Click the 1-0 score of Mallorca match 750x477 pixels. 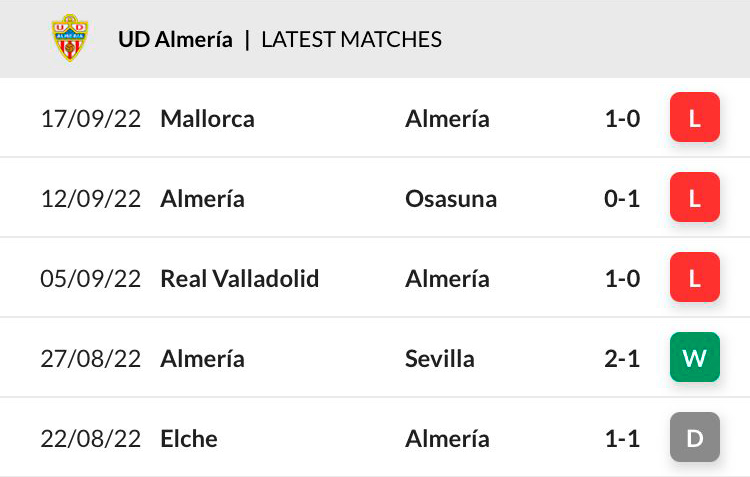point(622,119)
